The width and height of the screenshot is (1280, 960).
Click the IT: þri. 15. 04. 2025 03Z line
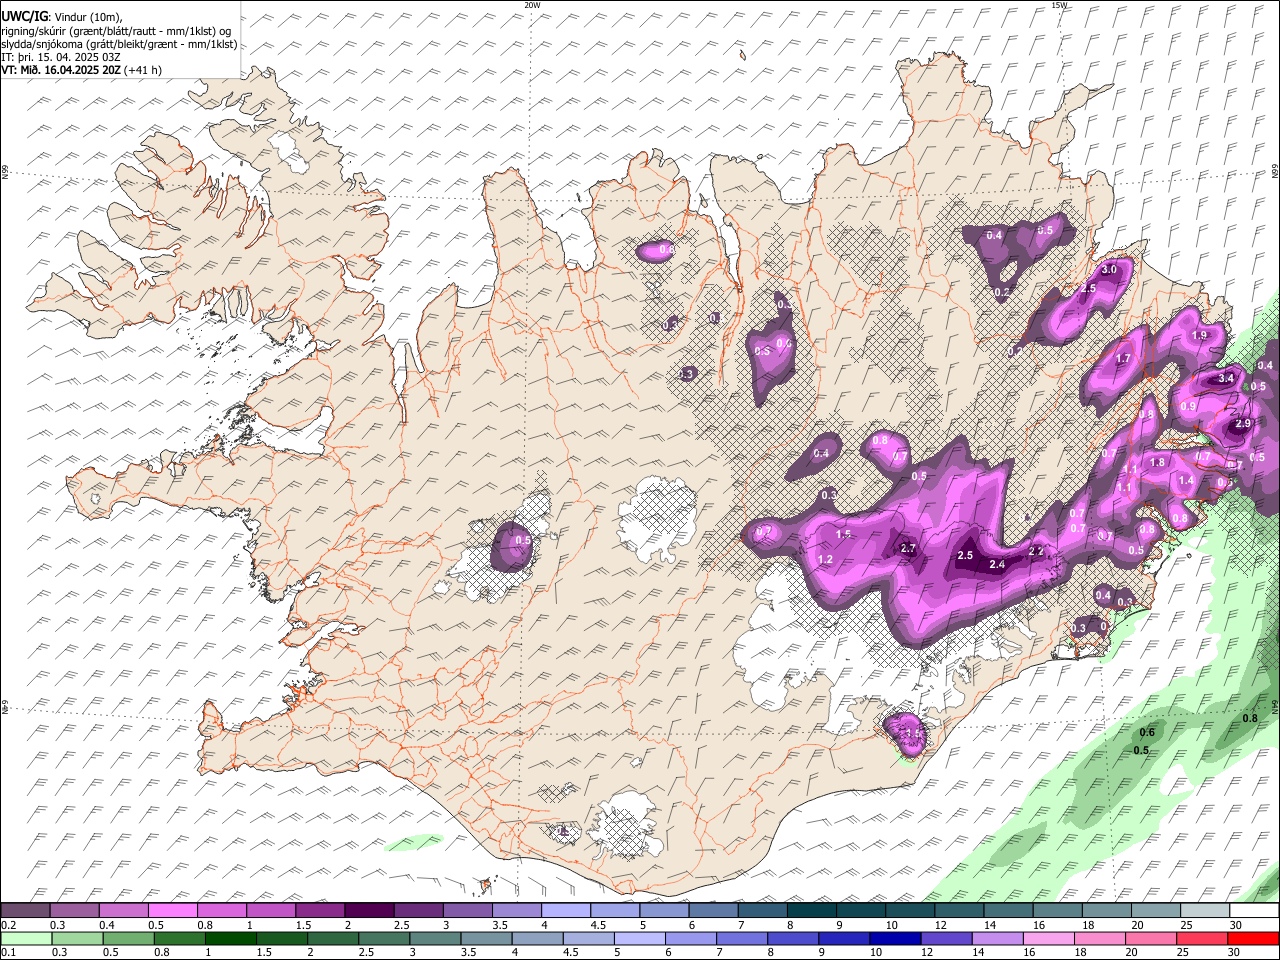(x=62, y=57)
